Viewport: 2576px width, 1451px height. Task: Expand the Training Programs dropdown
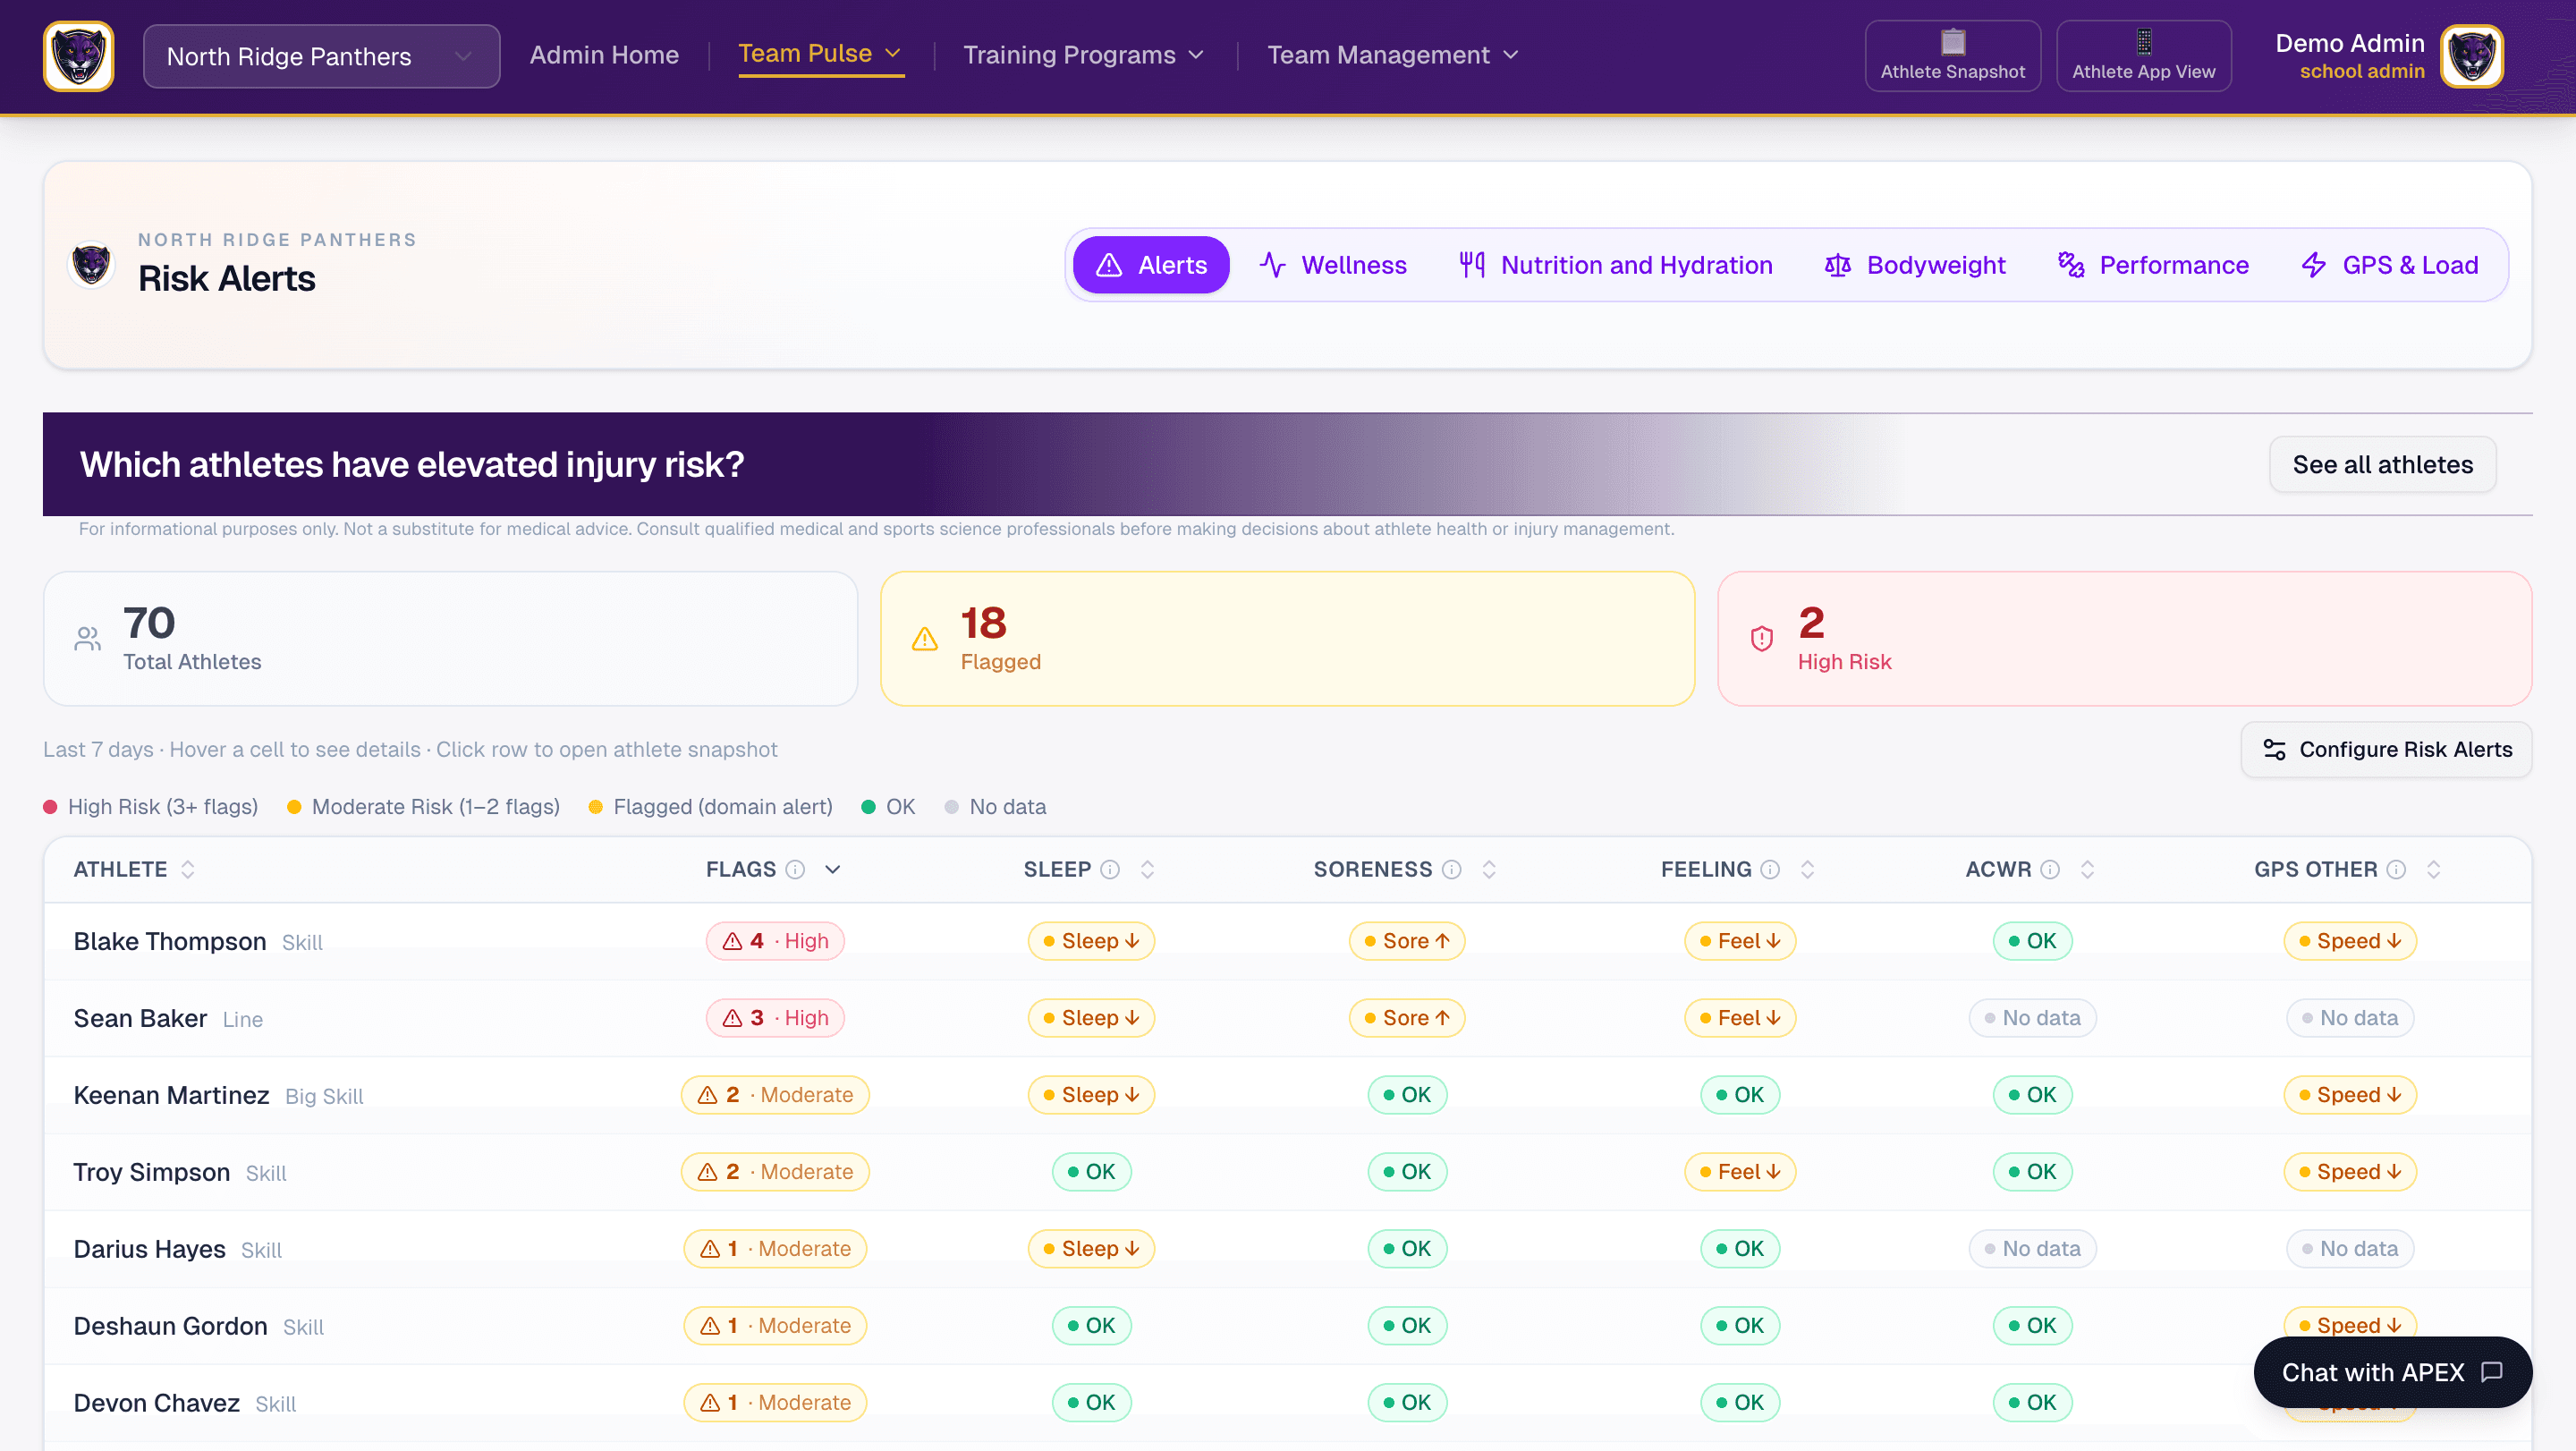coord(1083,55)
